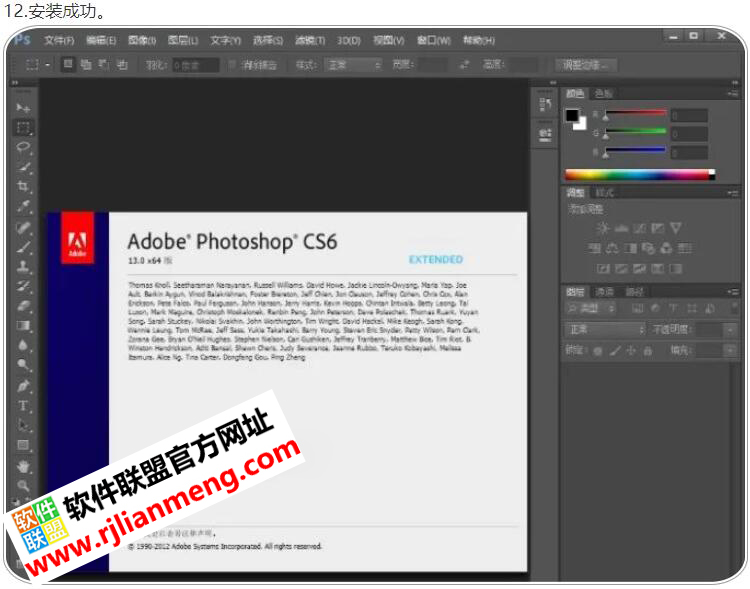
Task: Select the Hand tool
Action: point(23,466)
